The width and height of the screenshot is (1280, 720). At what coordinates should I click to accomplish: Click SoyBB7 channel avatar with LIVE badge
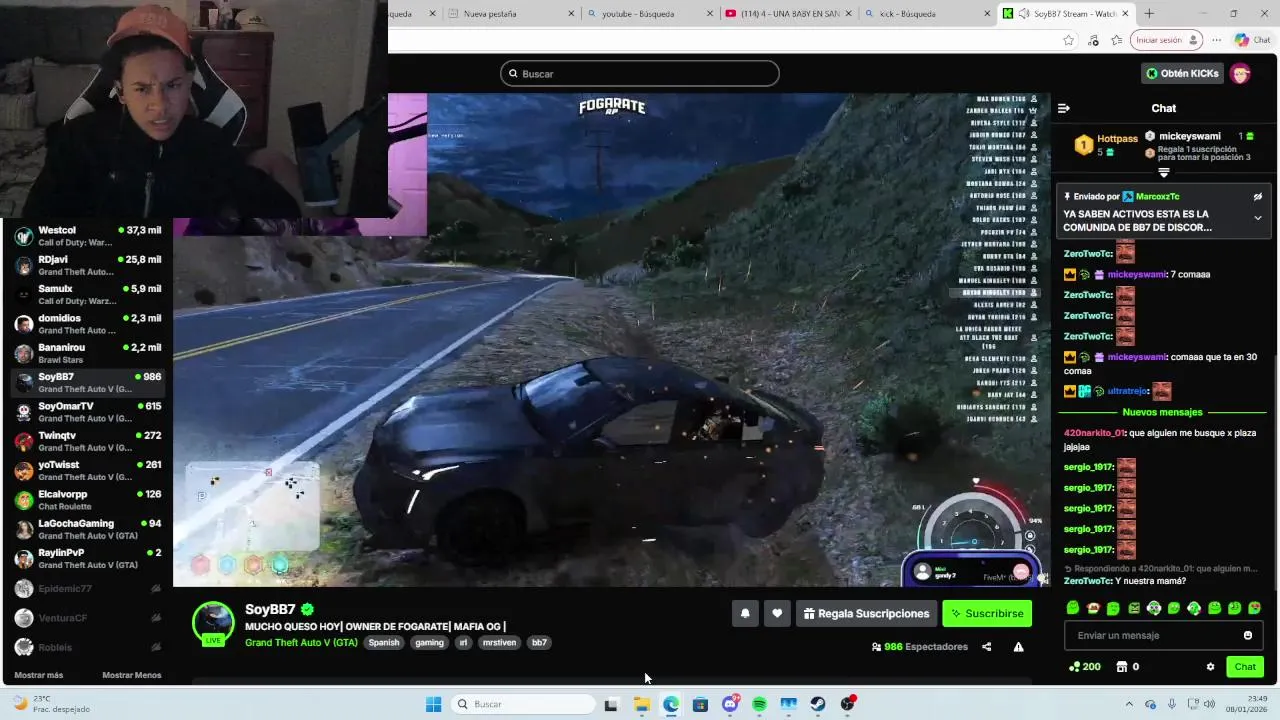pos(213,624)
